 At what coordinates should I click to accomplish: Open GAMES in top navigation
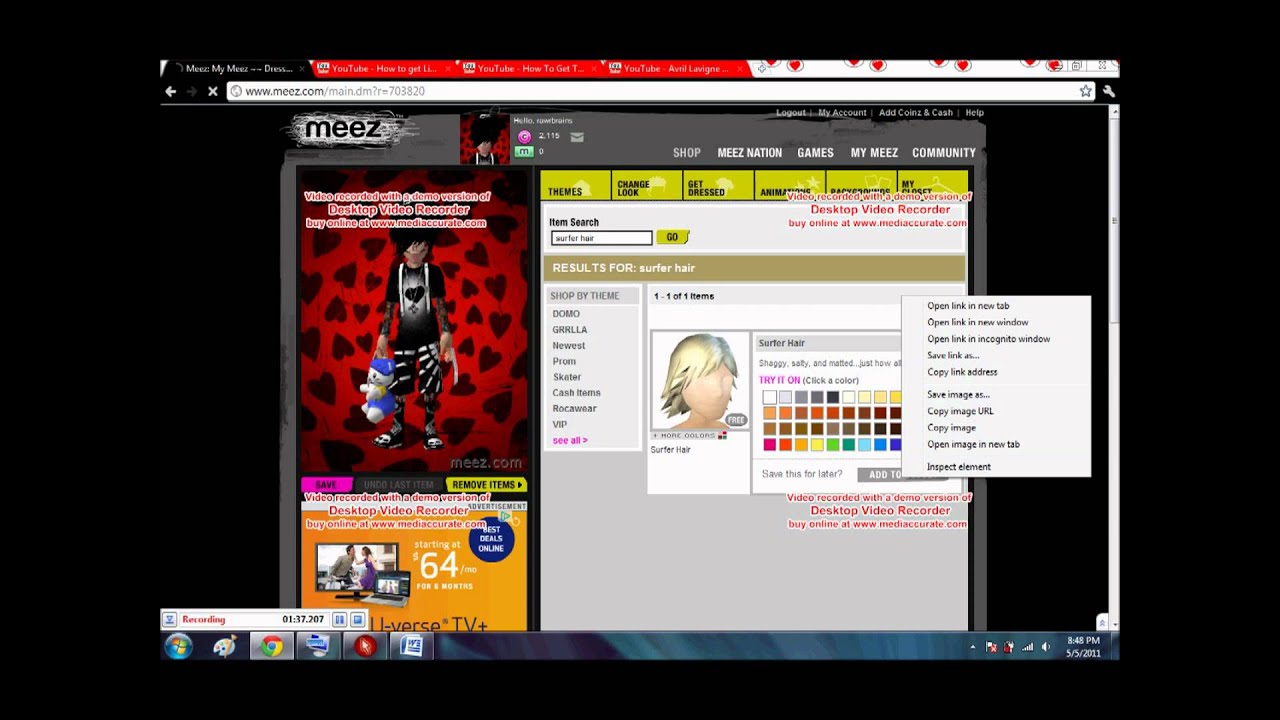tap(815, 153)
